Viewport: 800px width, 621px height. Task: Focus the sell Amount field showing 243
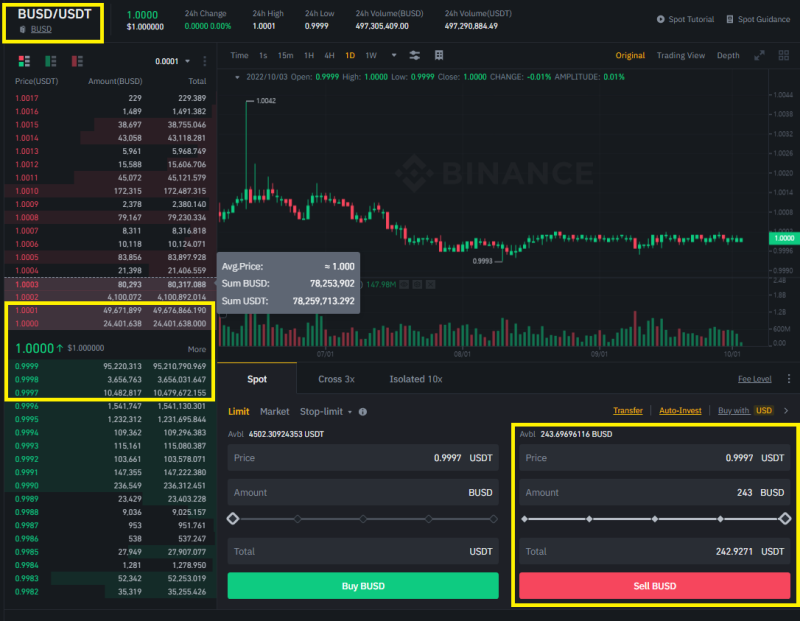[x=655, y=492]
